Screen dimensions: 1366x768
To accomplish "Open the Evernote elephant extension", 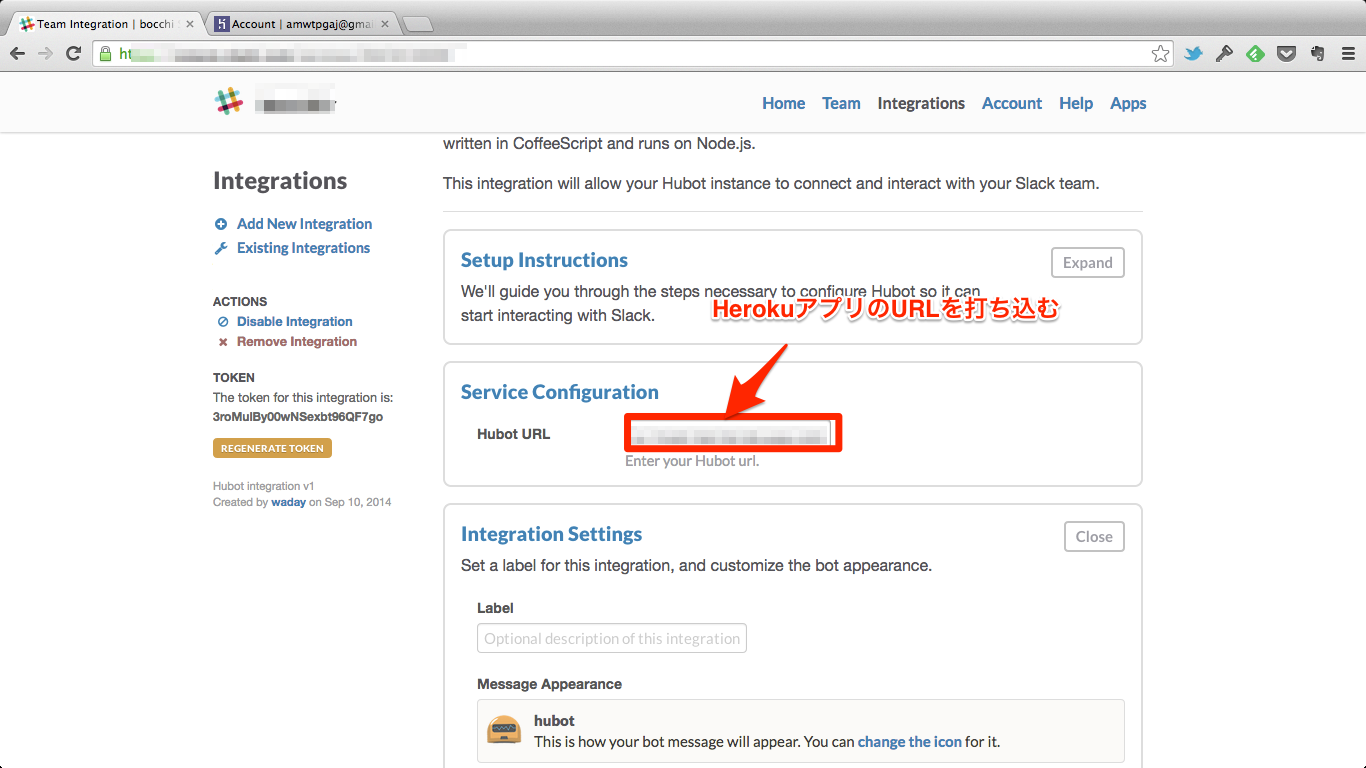I will pos(1318,54).
